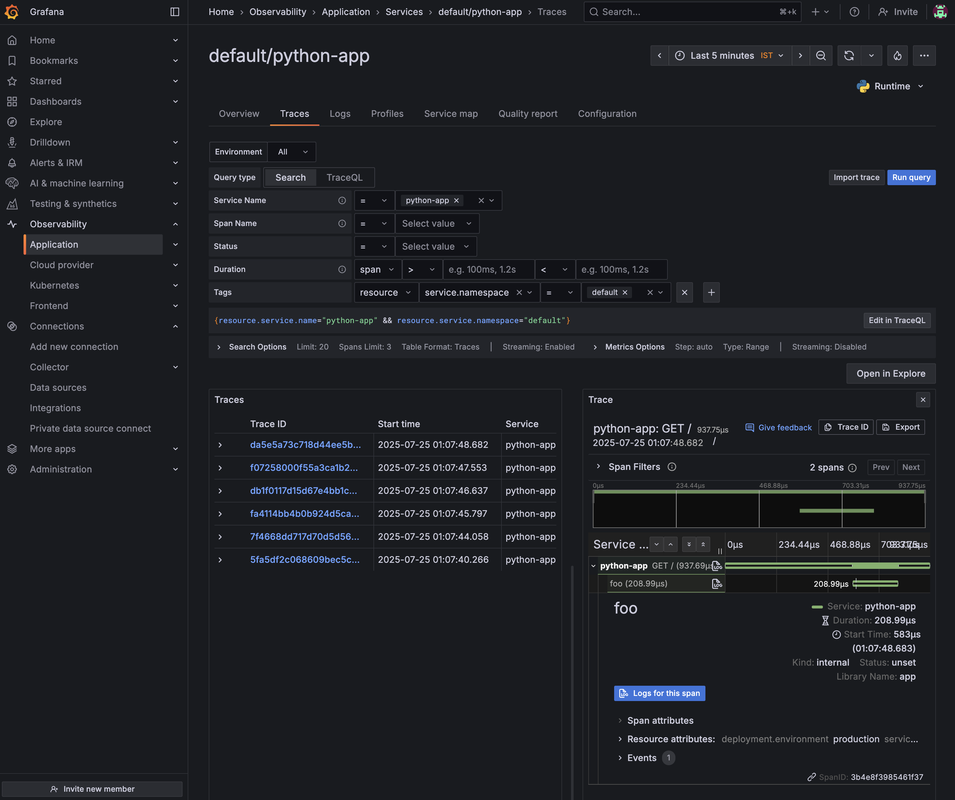Open the help question mark icon
This screenshot has height=800, width=955.
(855, 12)
